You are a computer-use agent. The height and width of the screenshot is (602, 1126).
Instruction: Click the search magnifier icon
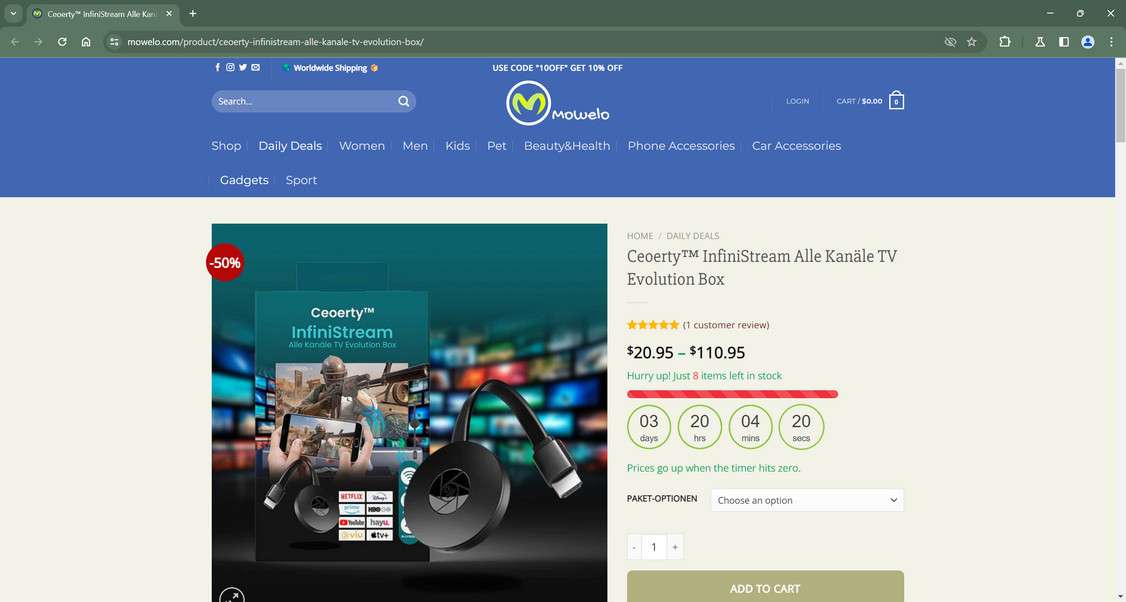403,101
